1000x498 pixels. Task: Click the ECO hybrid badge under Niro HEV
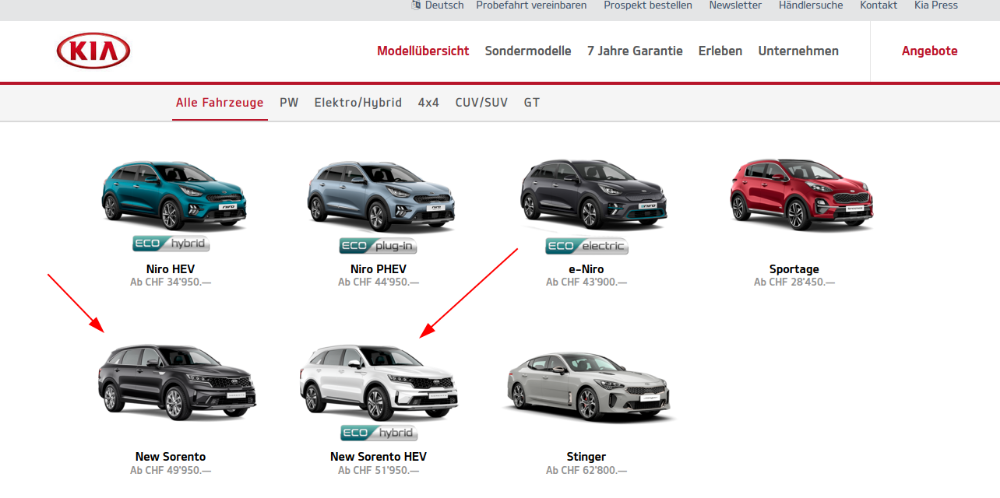tap(171, 244)
